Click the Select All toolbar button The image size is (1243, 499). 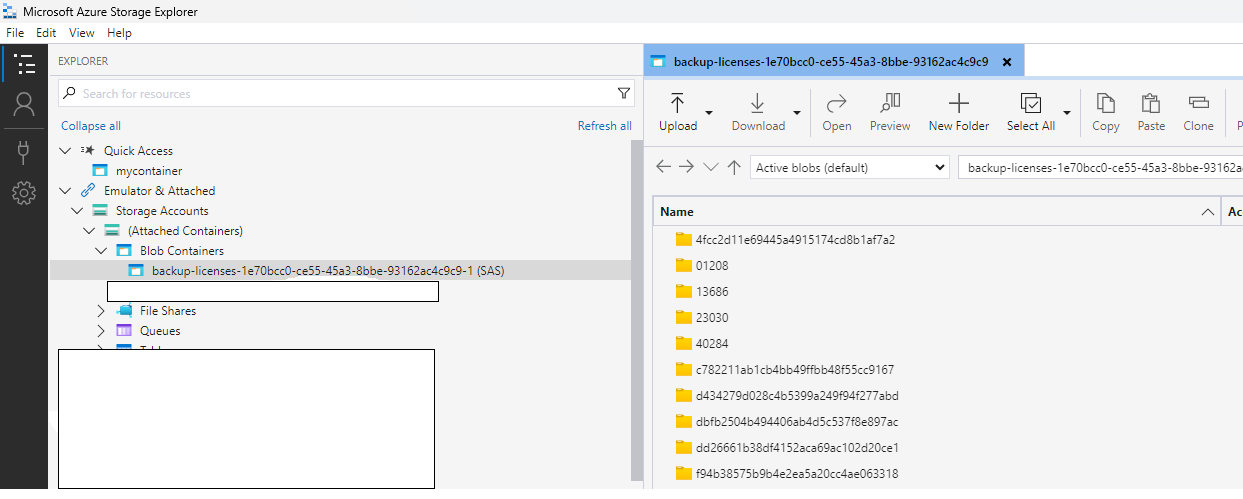[x=1031, y=112]
